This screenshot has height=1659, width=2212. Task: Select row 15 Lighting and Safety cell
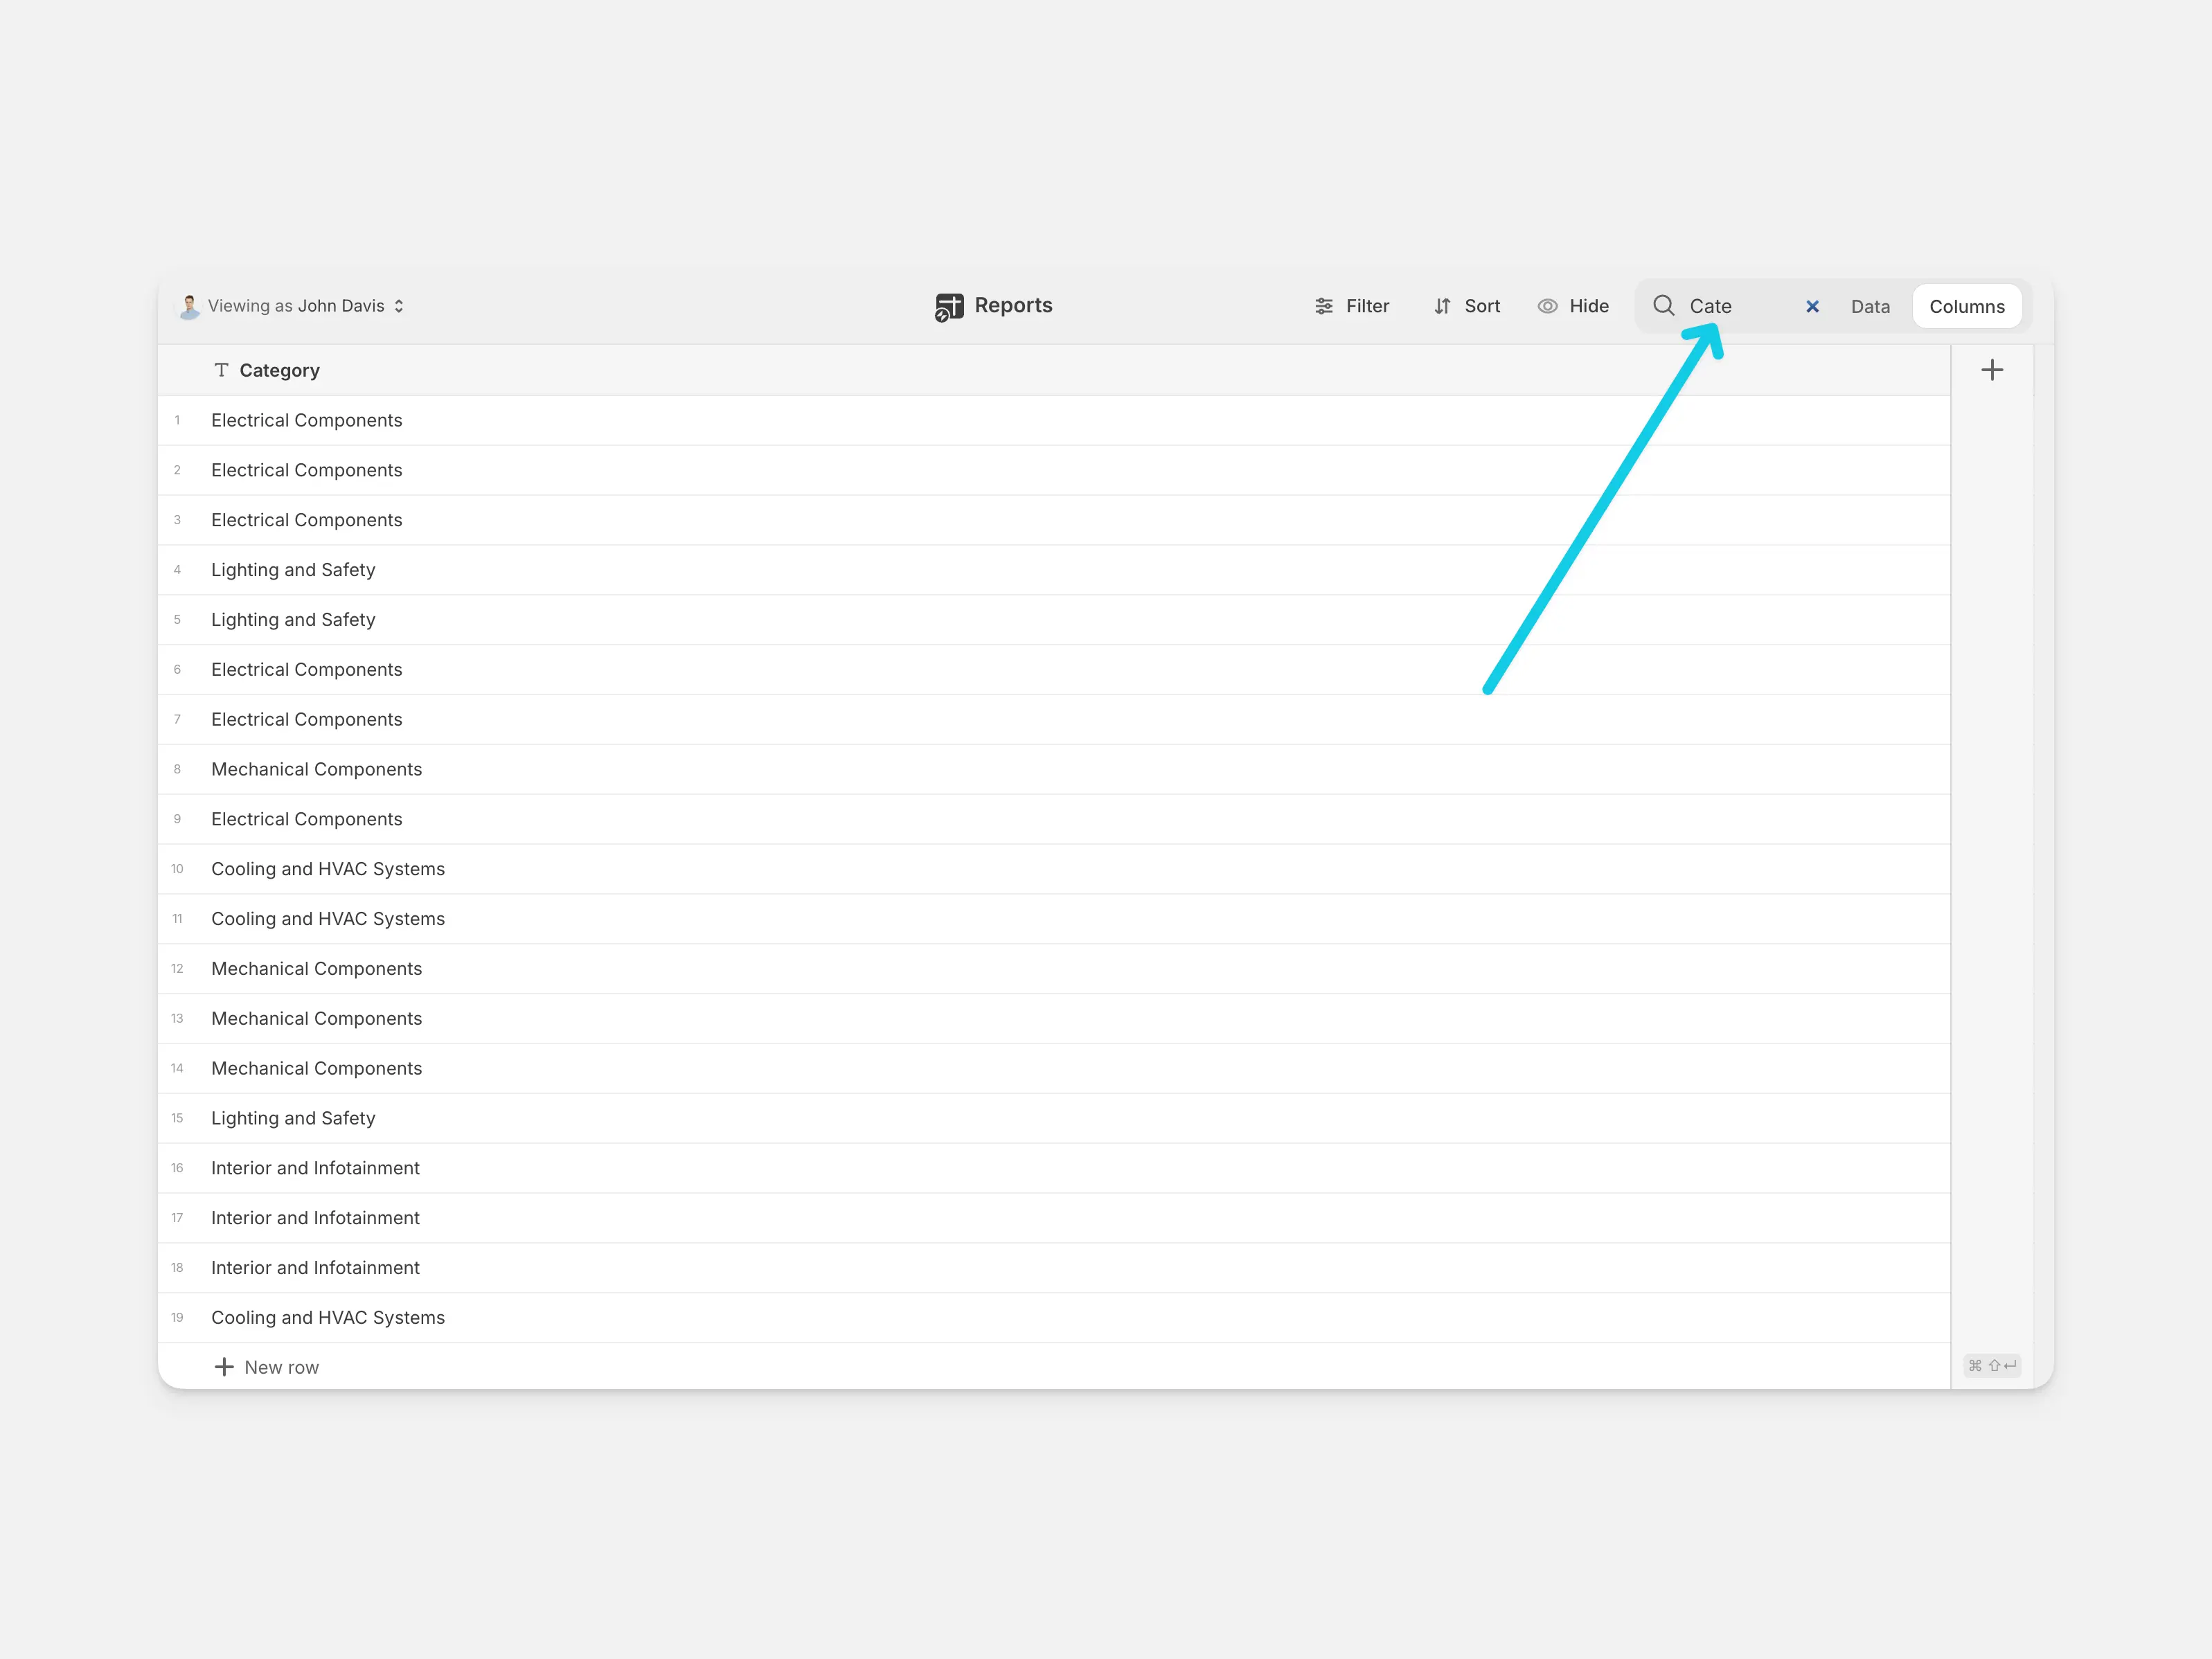(x=1054, y=1118)
